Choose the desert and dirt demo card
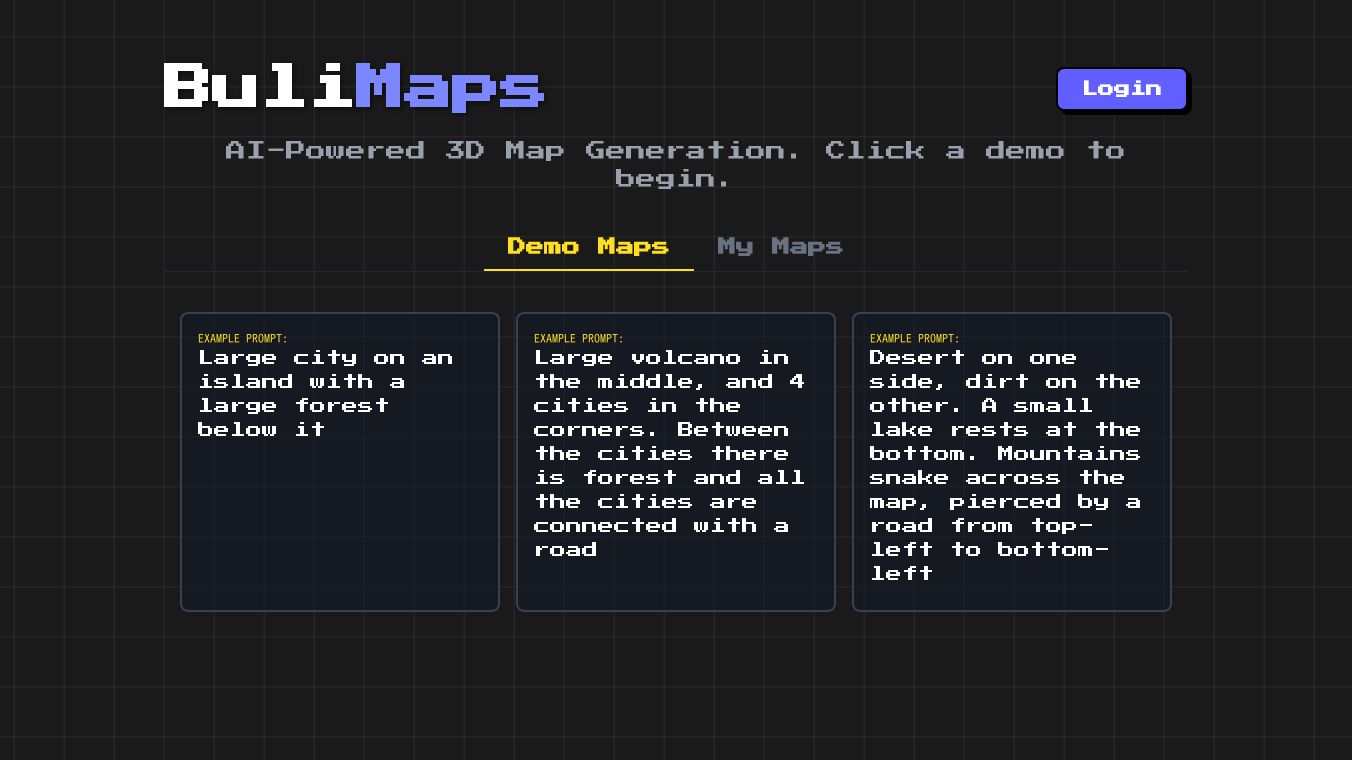1352x760 pixels. click(1012, 462)
